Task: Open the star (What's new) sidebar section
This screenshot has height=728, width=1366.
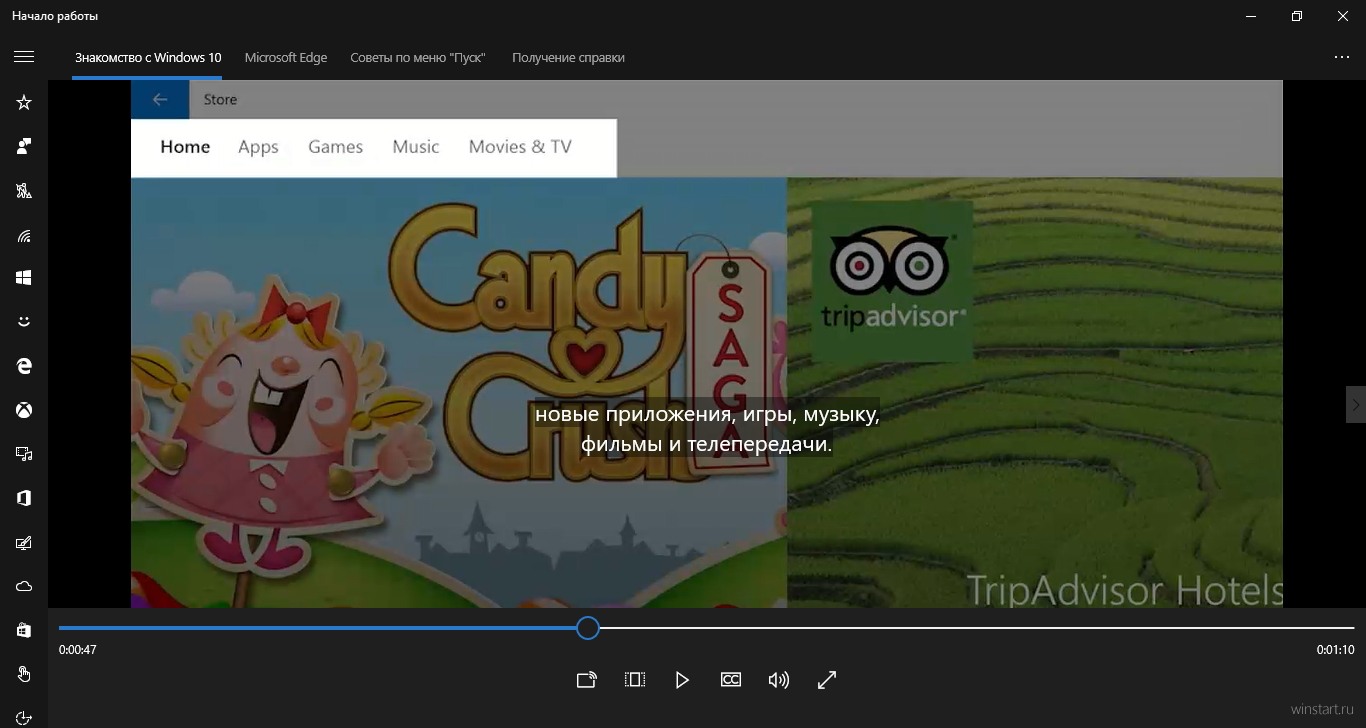Action: (x=24, y=102)
